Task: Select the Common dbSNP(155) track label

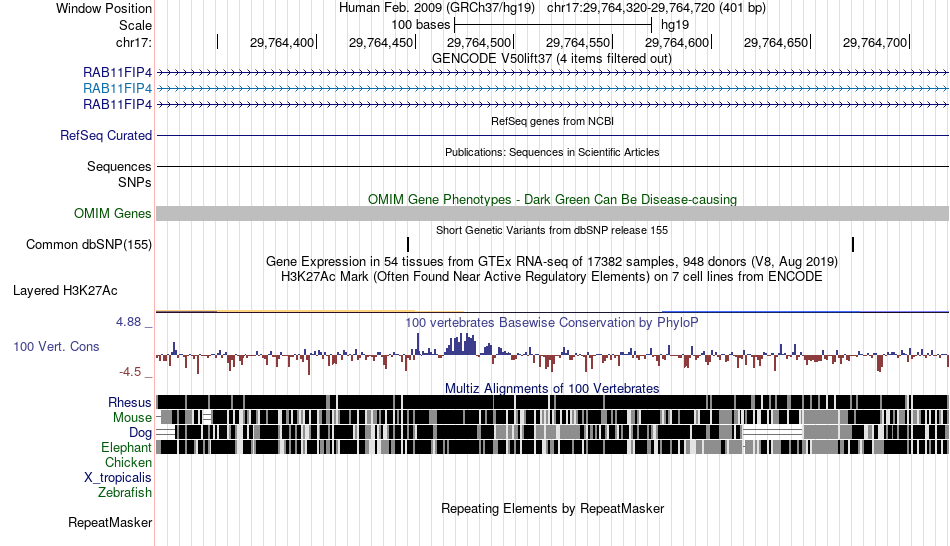Action: [x=89, y=244]
